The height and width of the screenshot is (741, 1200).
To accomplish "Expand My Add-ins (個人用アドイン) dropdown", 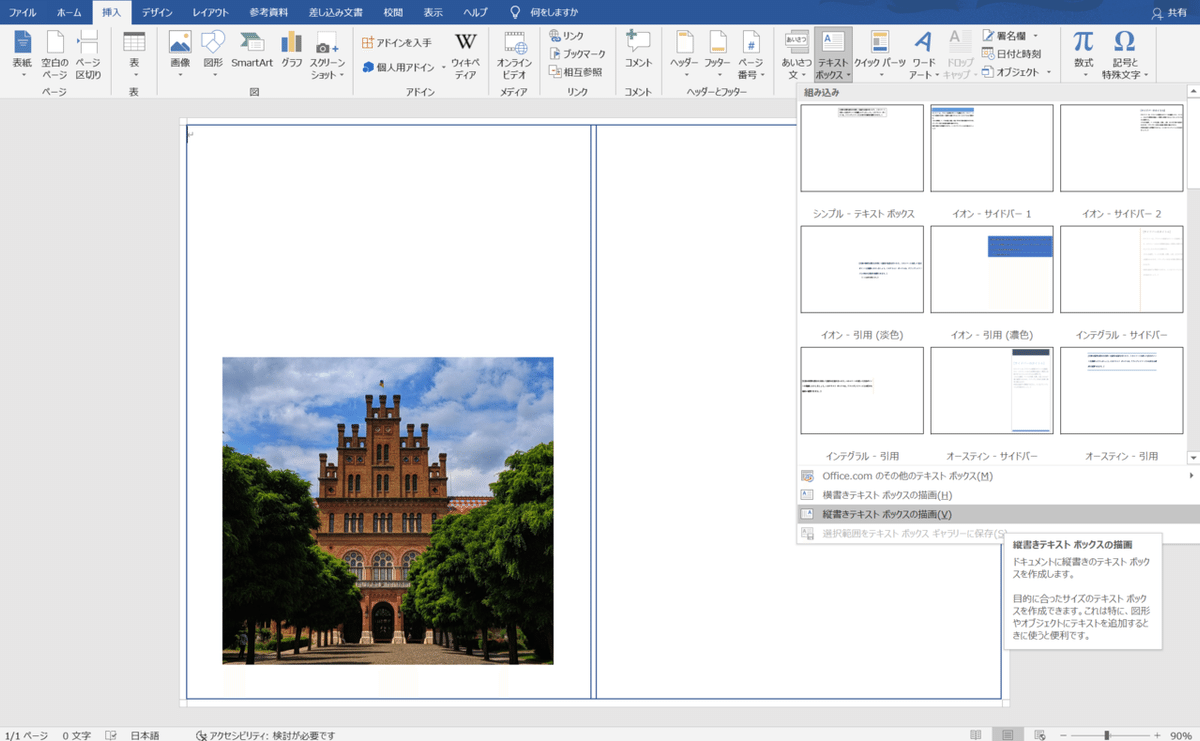I will (444, 67).
